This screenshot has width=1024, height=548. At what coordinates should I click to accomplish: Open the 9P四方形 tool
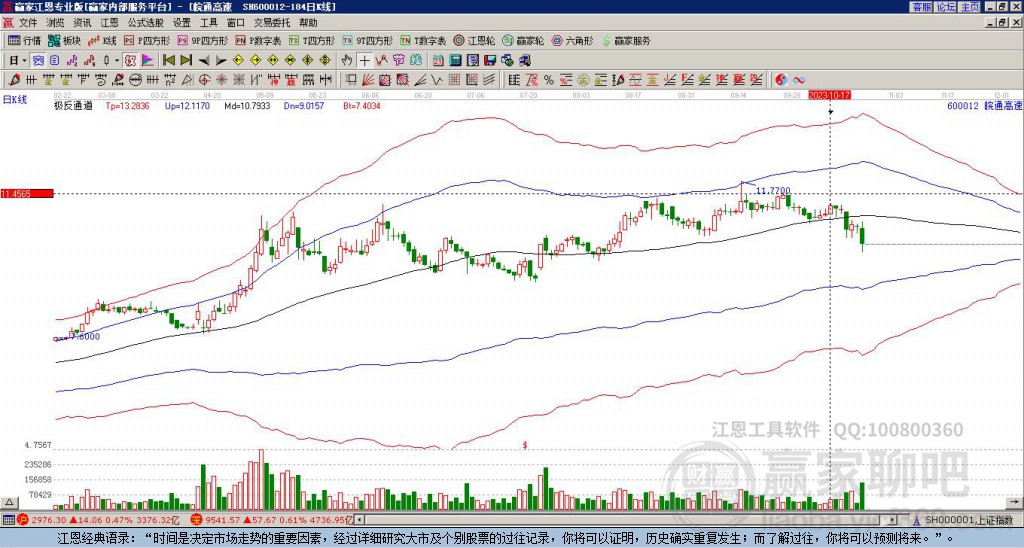tap(203, 40)
